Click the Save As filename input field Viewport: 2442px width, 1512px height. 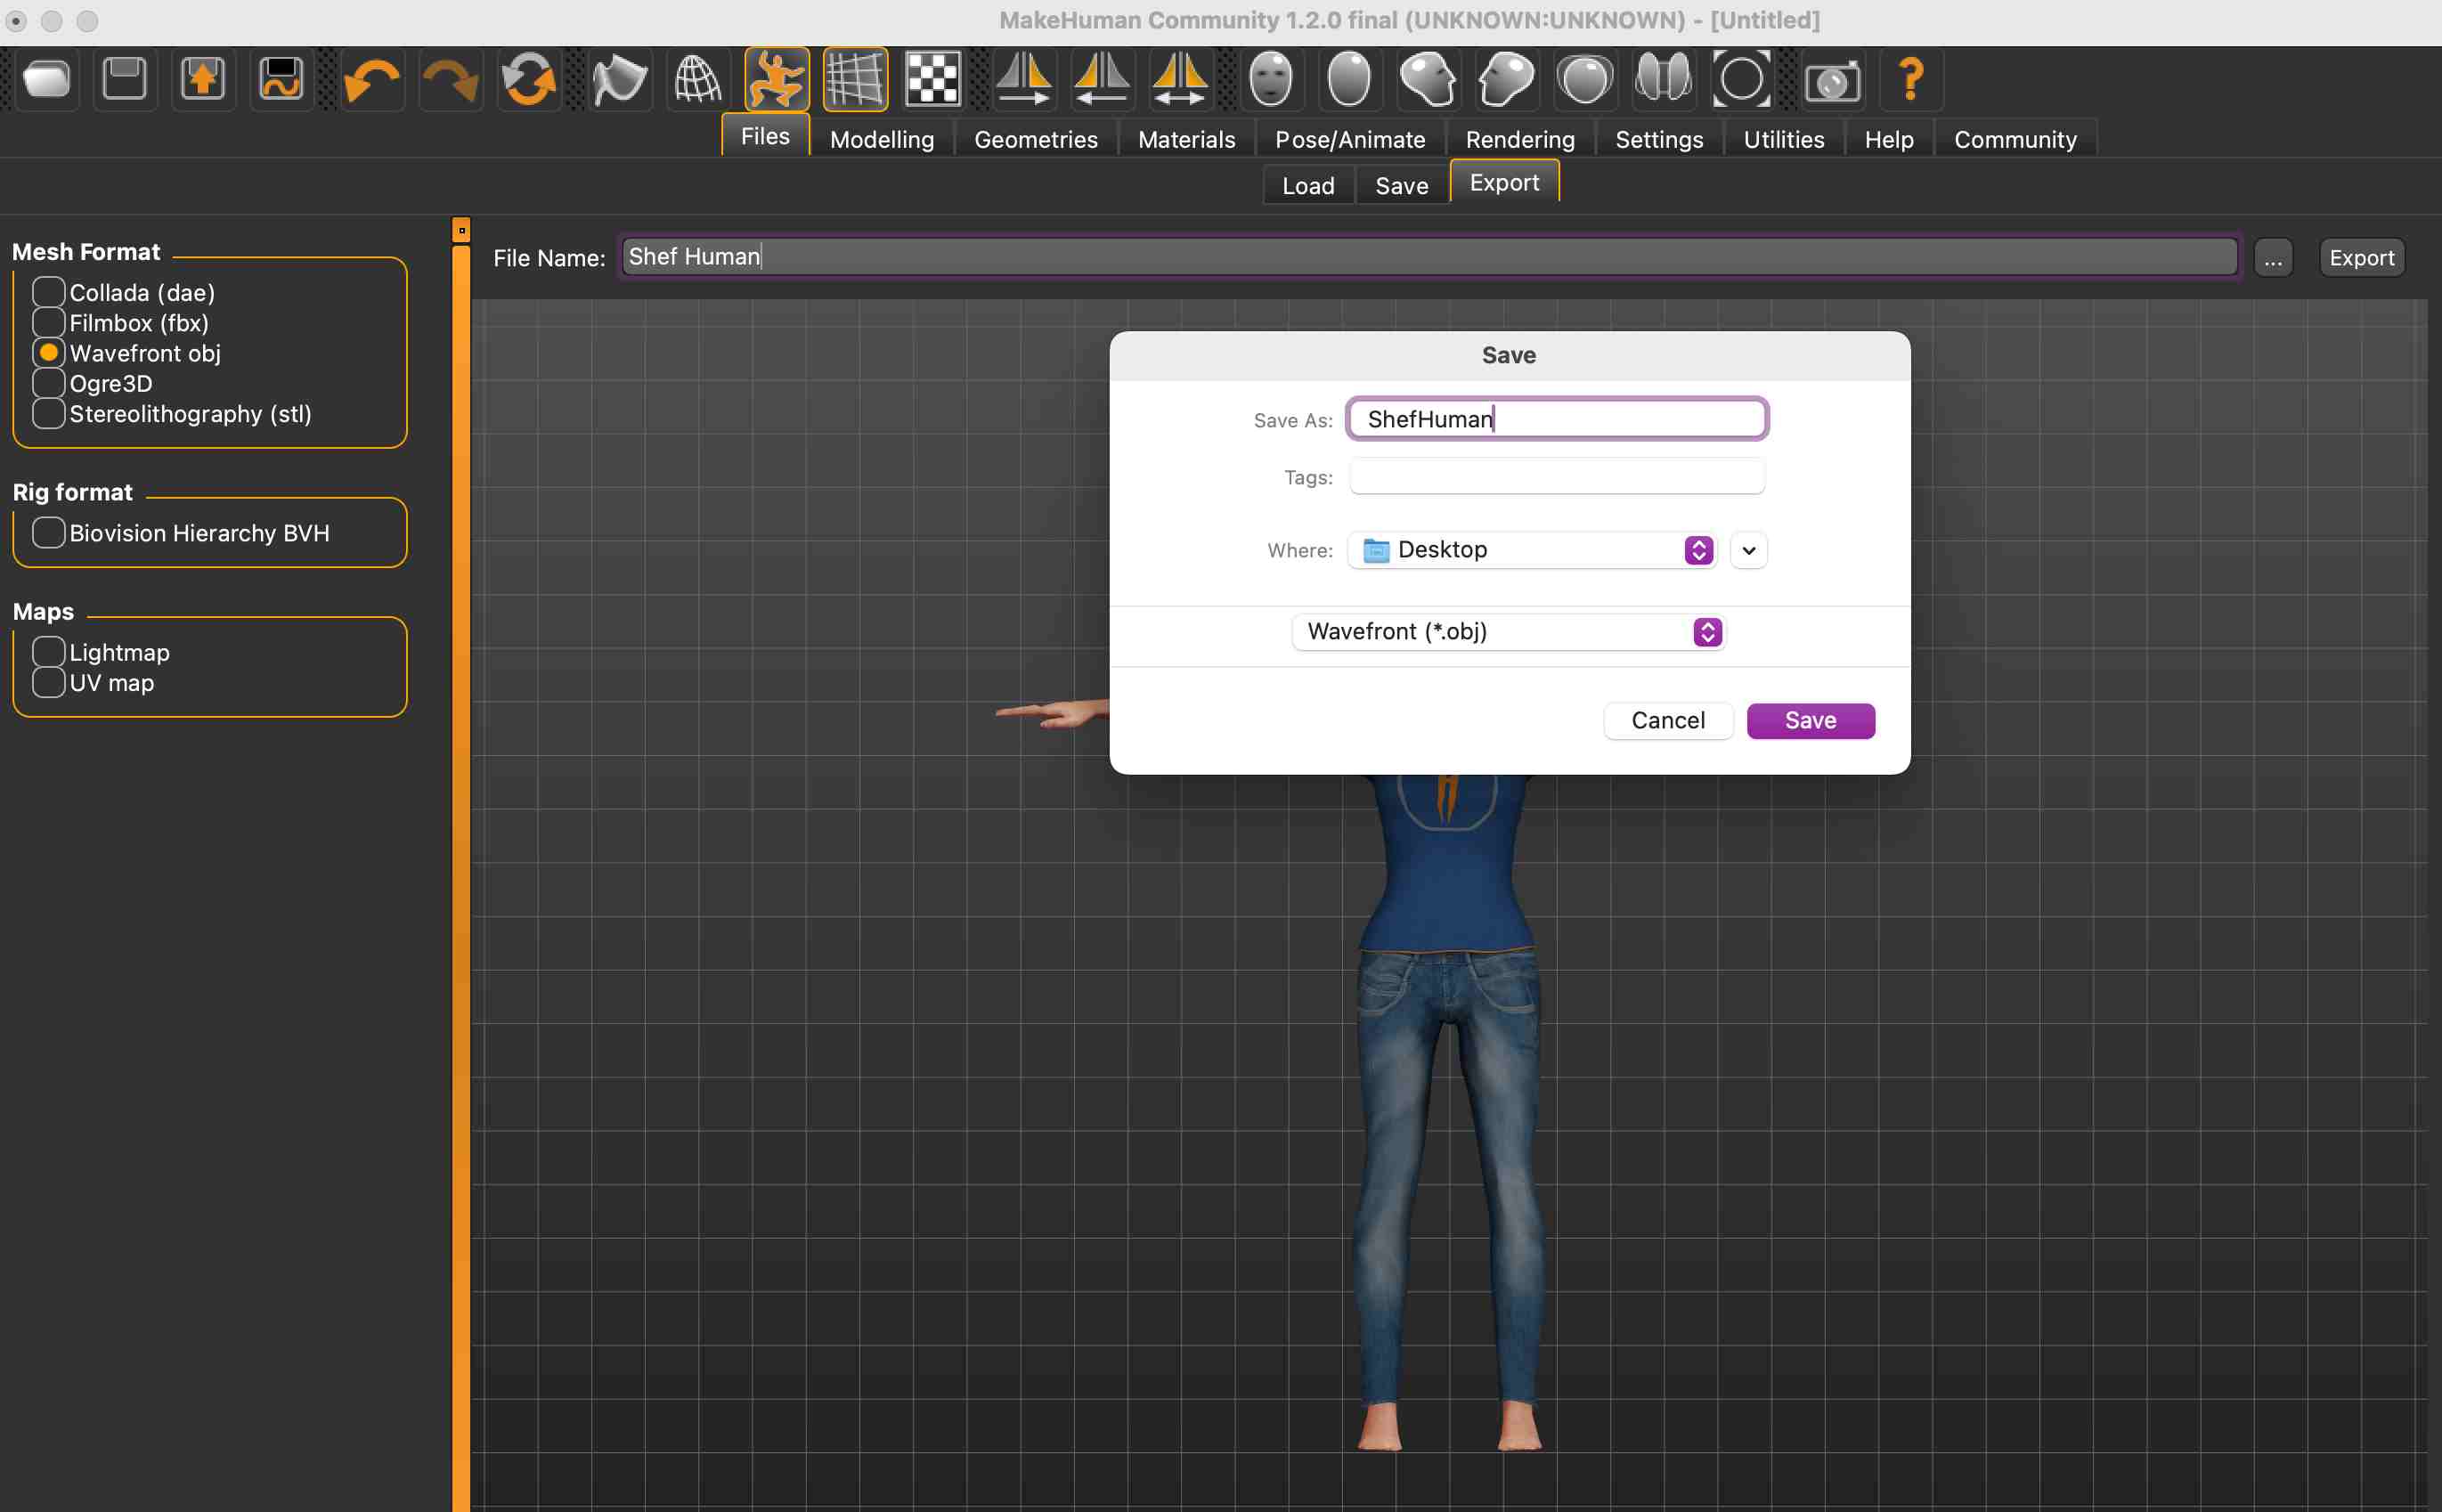[1556, 419]
